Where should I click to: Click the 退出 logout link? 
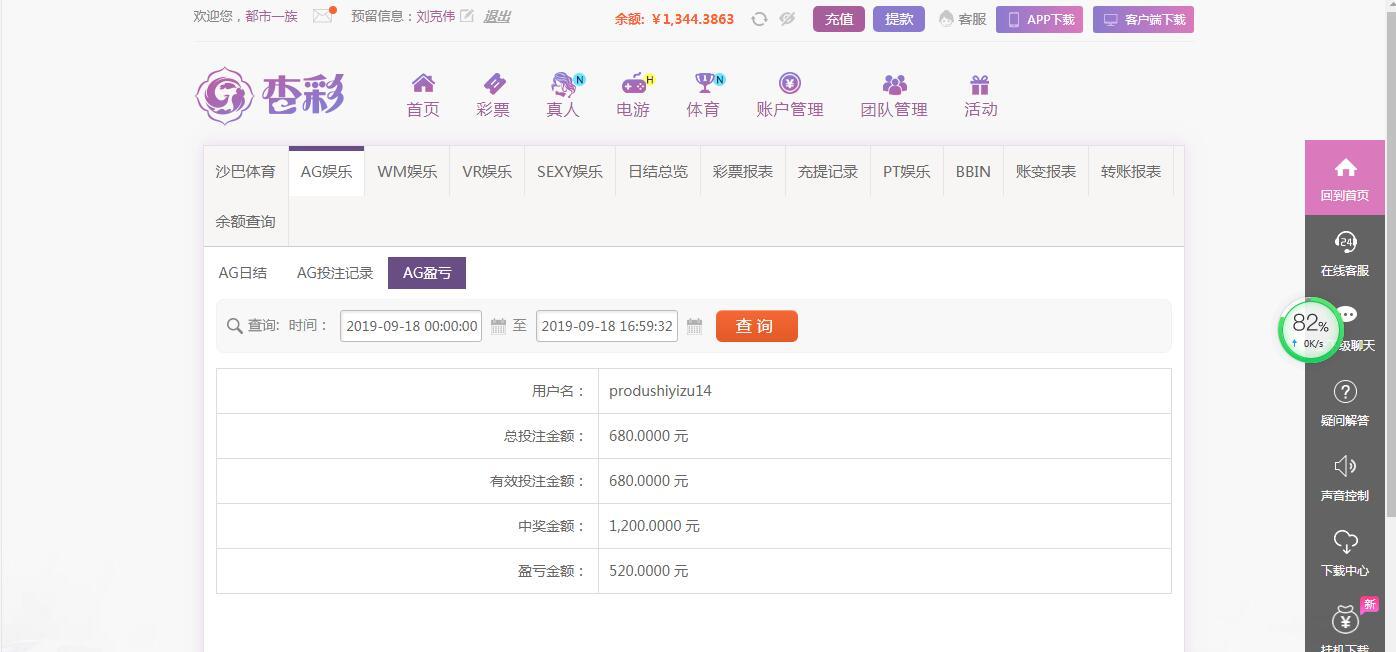tap(503, 17)
